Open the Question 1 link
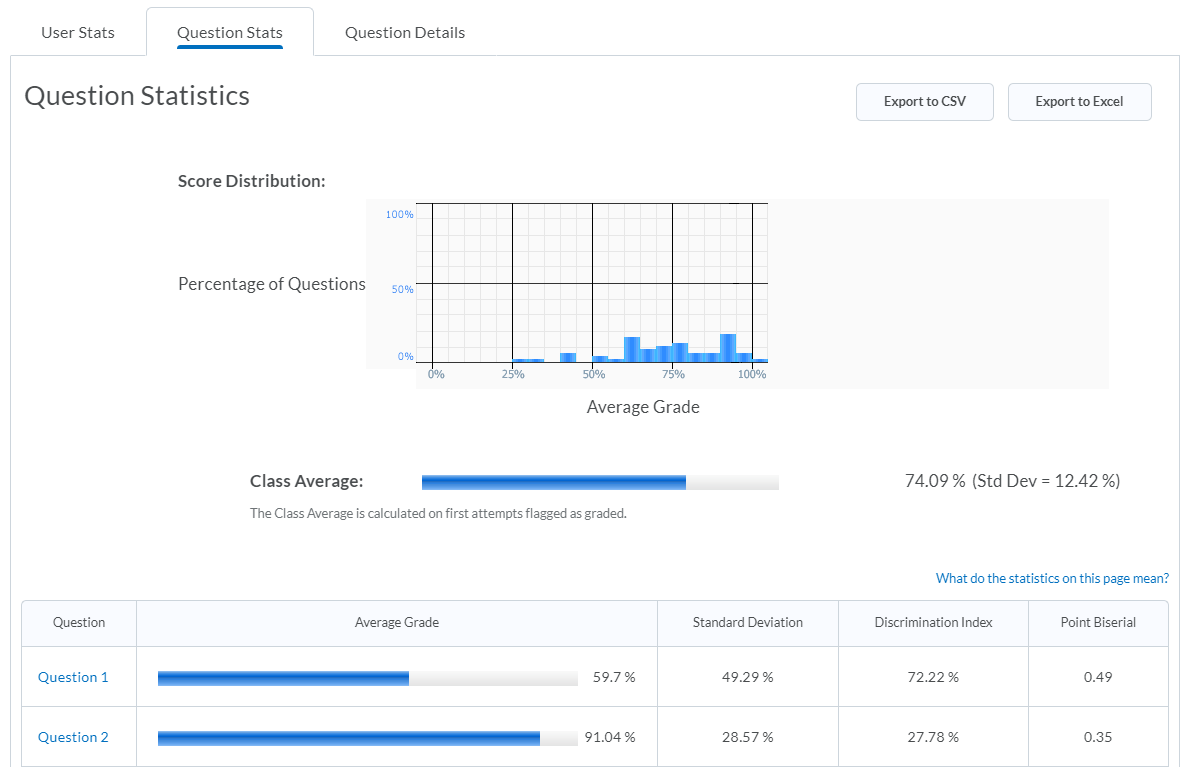1188x767 pixels. coord(73,677)
